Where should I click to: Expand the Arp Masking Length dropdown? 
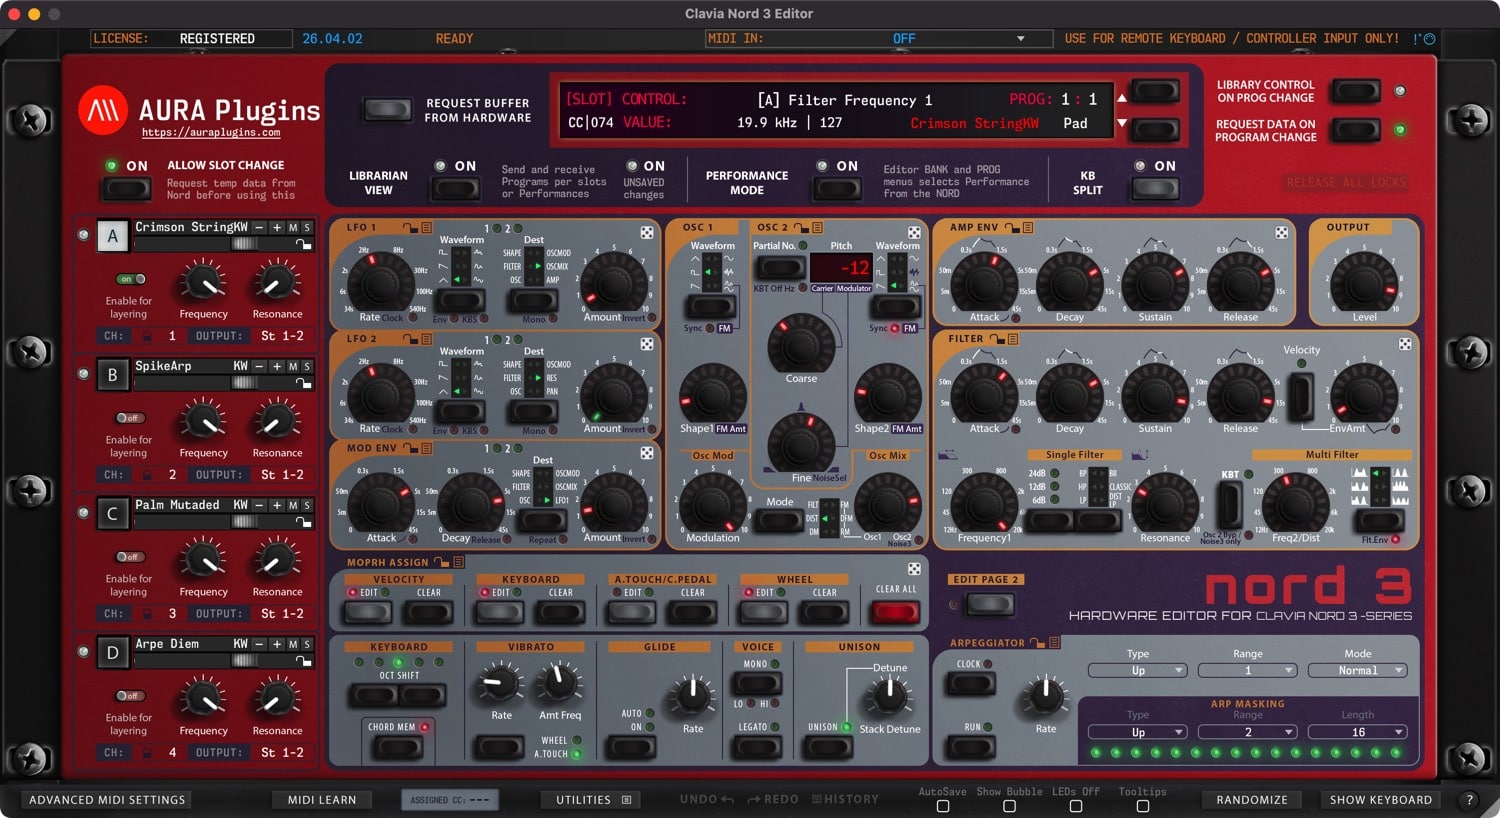pos(1357,732)
